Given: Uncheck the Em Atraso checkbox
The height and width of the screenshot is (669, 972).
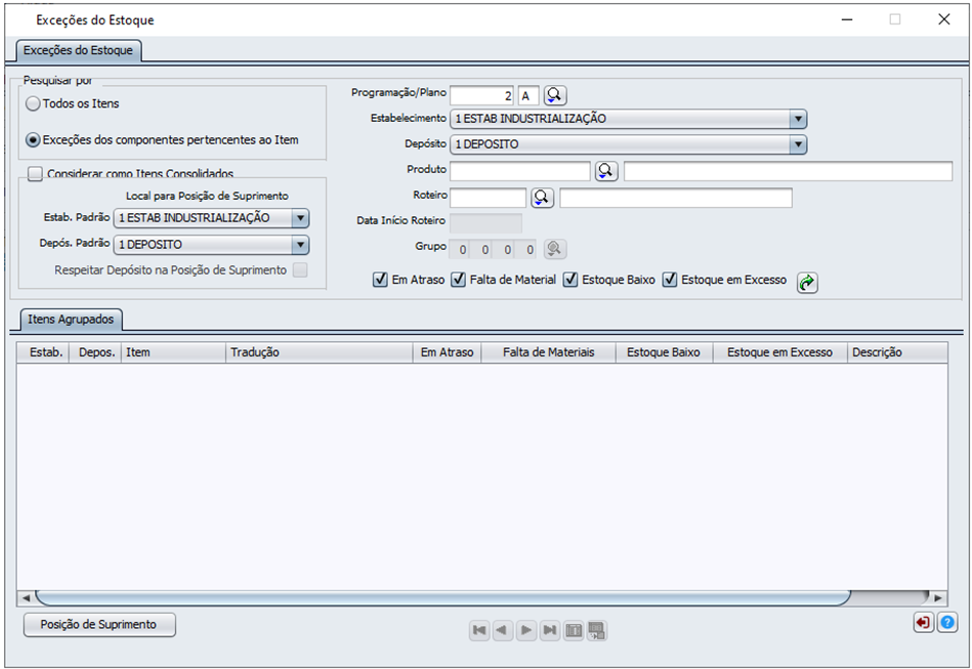Looking at the screenshot, I should (x=380, y=281).
